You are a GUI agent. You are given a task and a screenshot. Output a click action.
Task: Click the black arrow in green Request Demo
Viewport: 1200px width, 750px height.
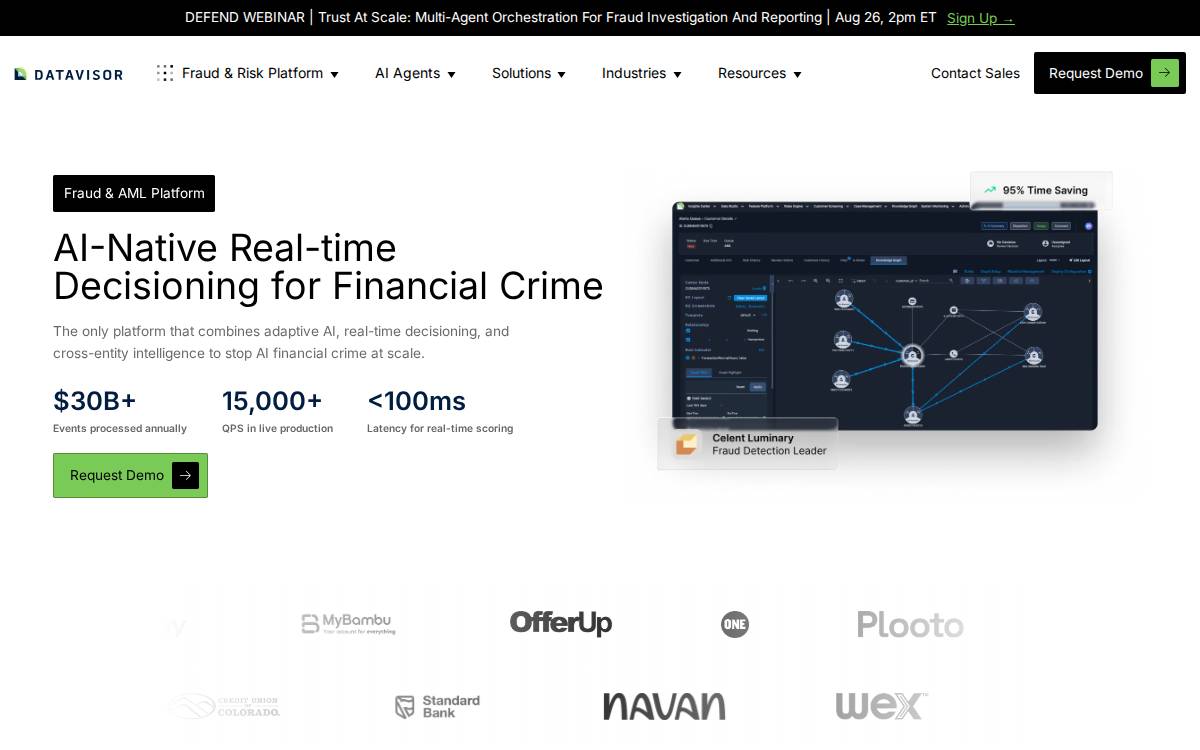click(185, 475)
